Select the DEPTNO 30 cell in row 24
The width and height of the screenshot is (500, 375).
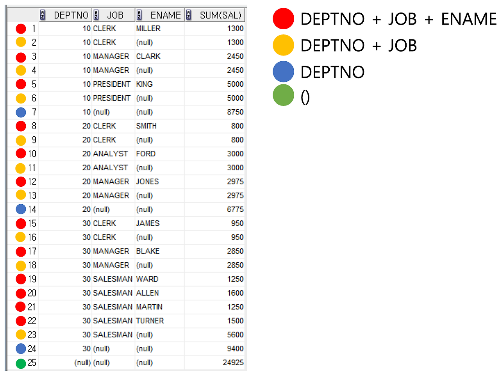pyautogui.click(x=86, y=349)
